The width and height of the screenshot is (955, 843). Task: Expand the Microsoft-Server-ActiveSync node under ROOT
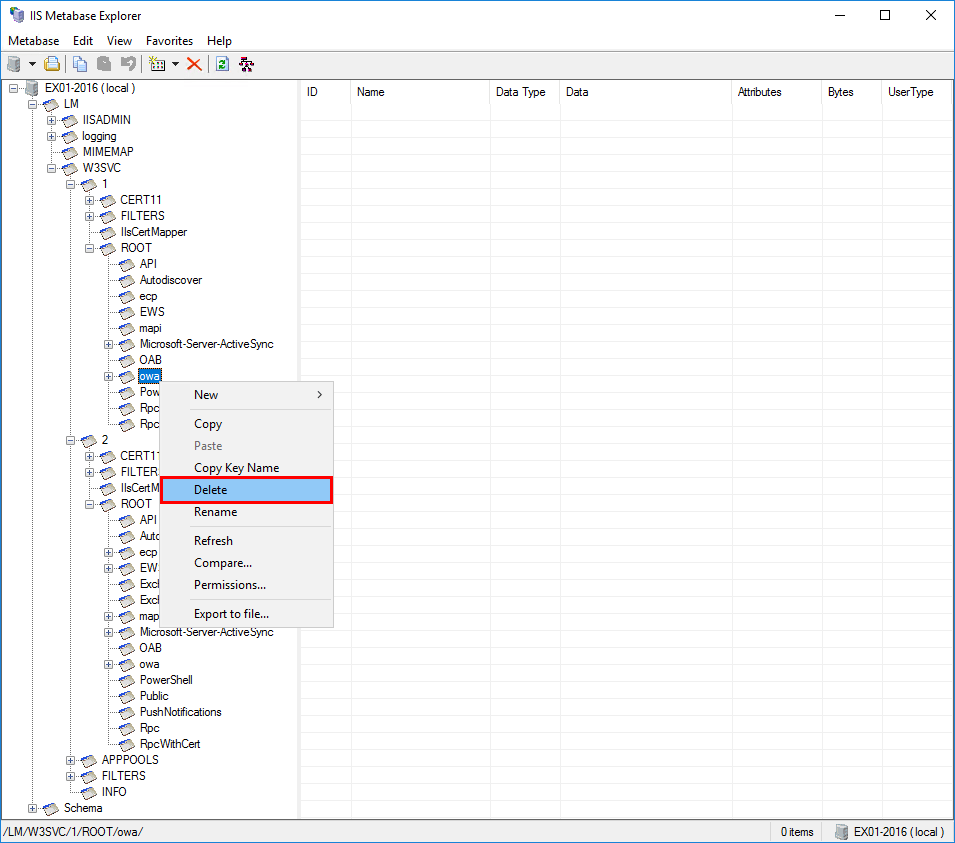110,343
